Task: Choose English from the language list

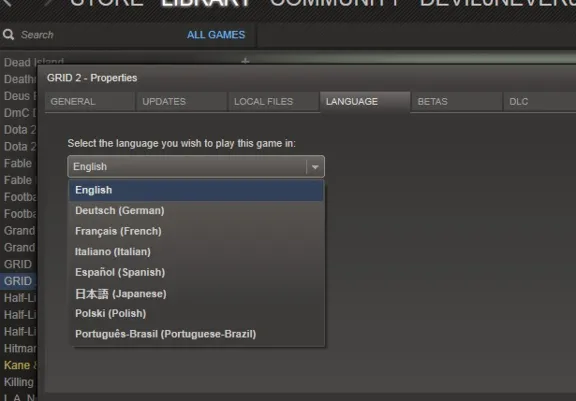Action: (x=196, y=190)
